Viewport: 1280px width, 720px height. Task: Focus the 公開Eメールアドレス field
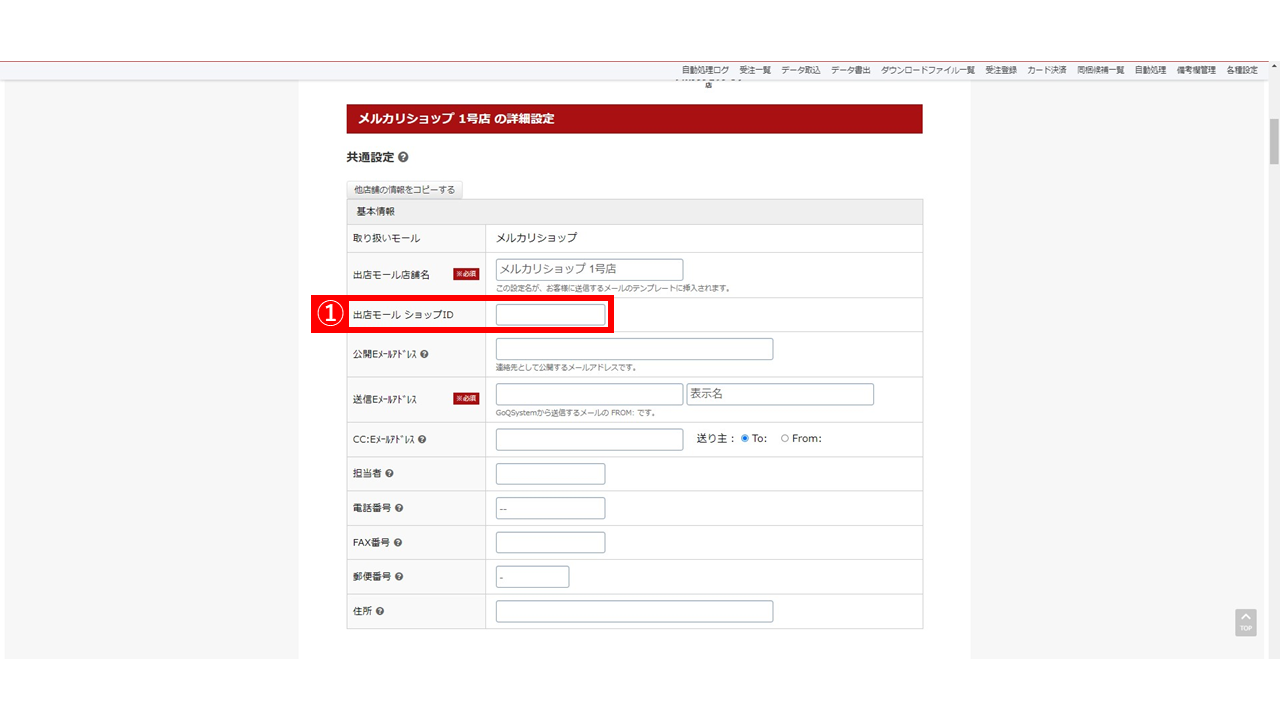634,349
